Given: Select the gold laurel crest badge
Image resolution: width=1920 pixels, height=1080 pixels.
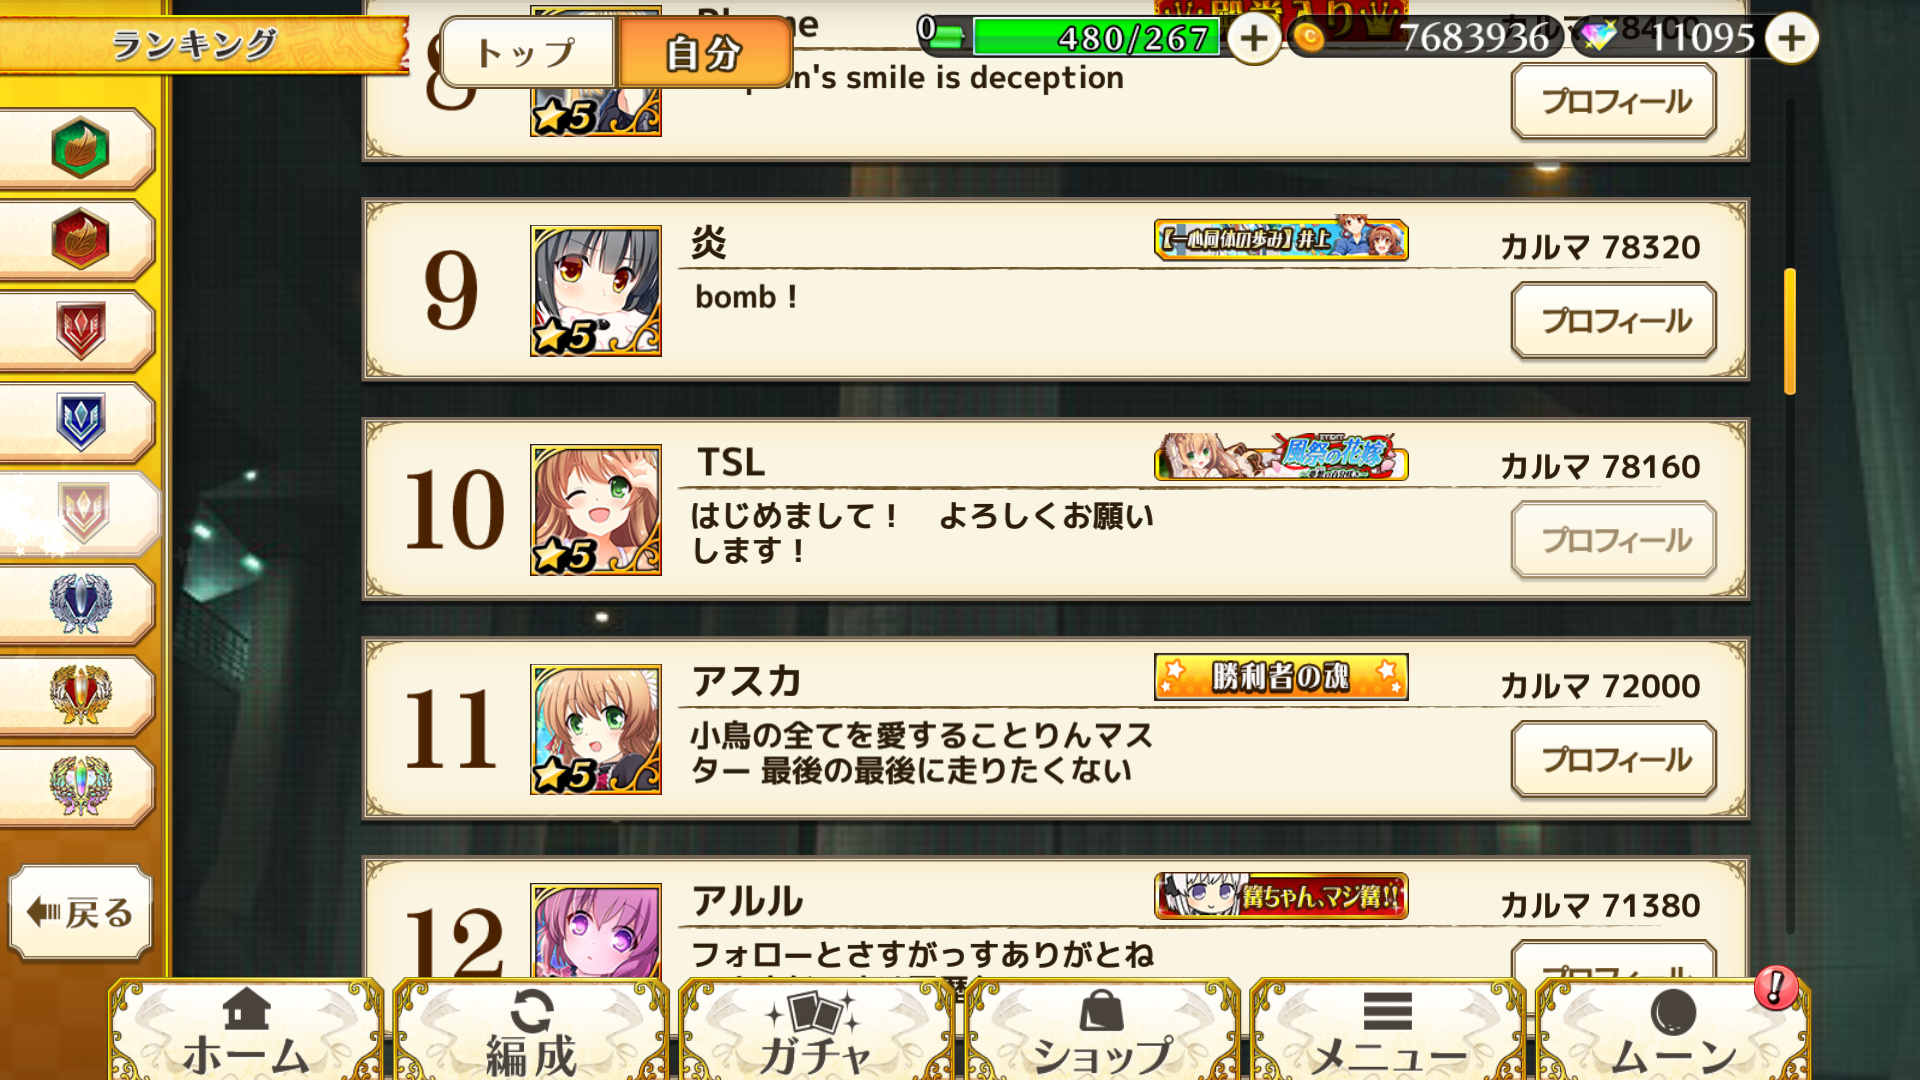Looking at the screenshot, I should [x=78, y=695].
